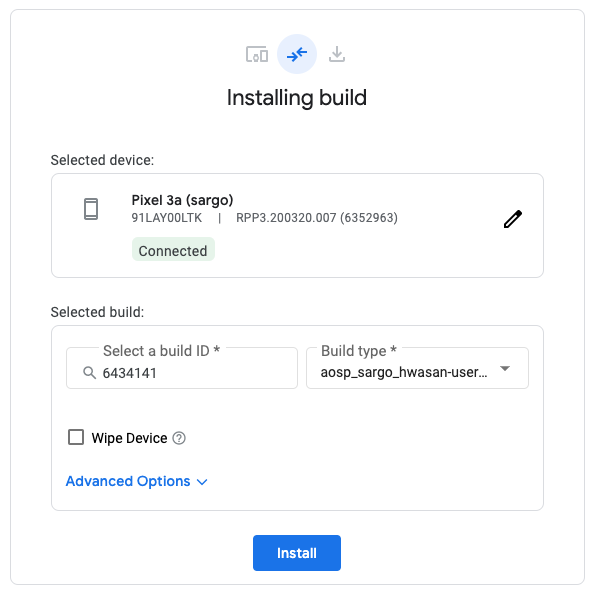The height and width of the screenshot is (592, 600).
Task: Click the Build type dropdown arrow
Action: tap(505, 369)
